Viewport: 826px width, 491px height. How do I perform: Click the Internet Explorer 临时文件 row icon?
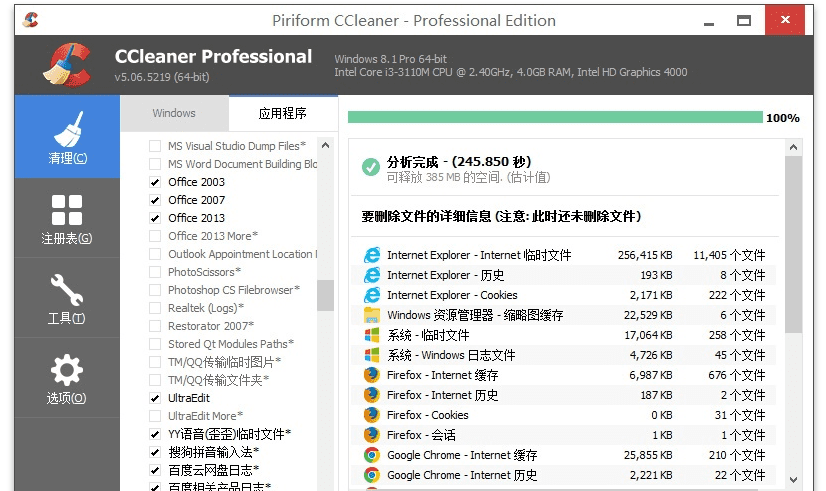(x=372, y=255)
